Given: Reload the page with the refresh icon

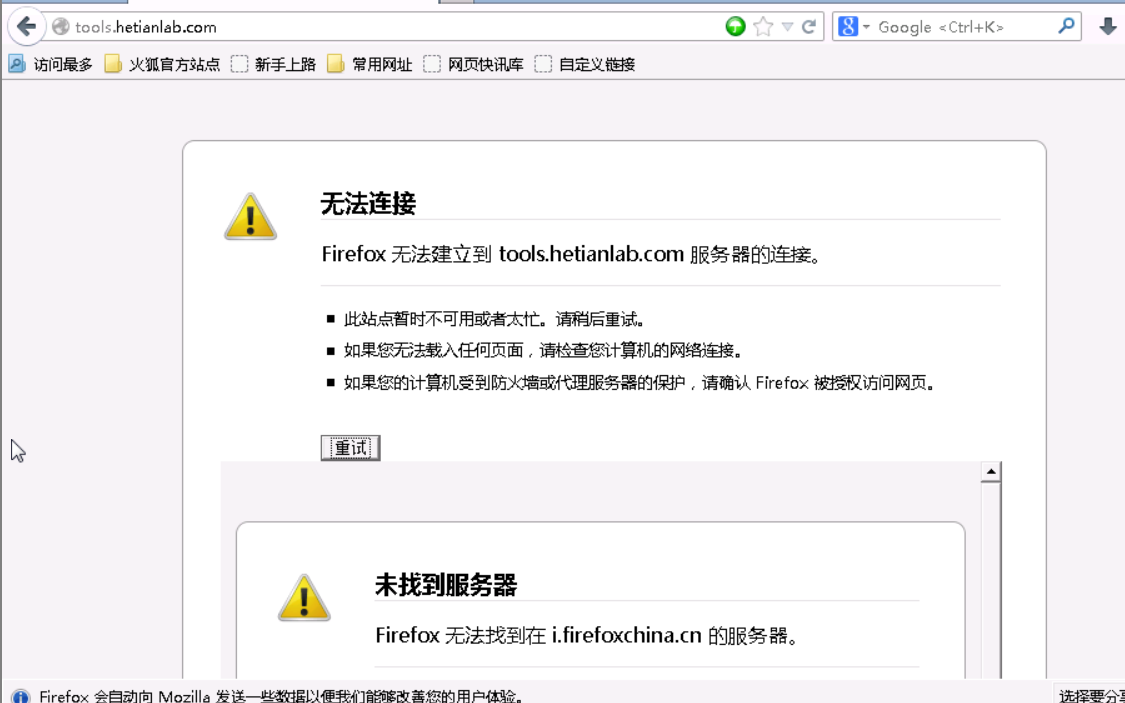Looking at the screenshot, I should pyautogui.click(x=809, y=27).
